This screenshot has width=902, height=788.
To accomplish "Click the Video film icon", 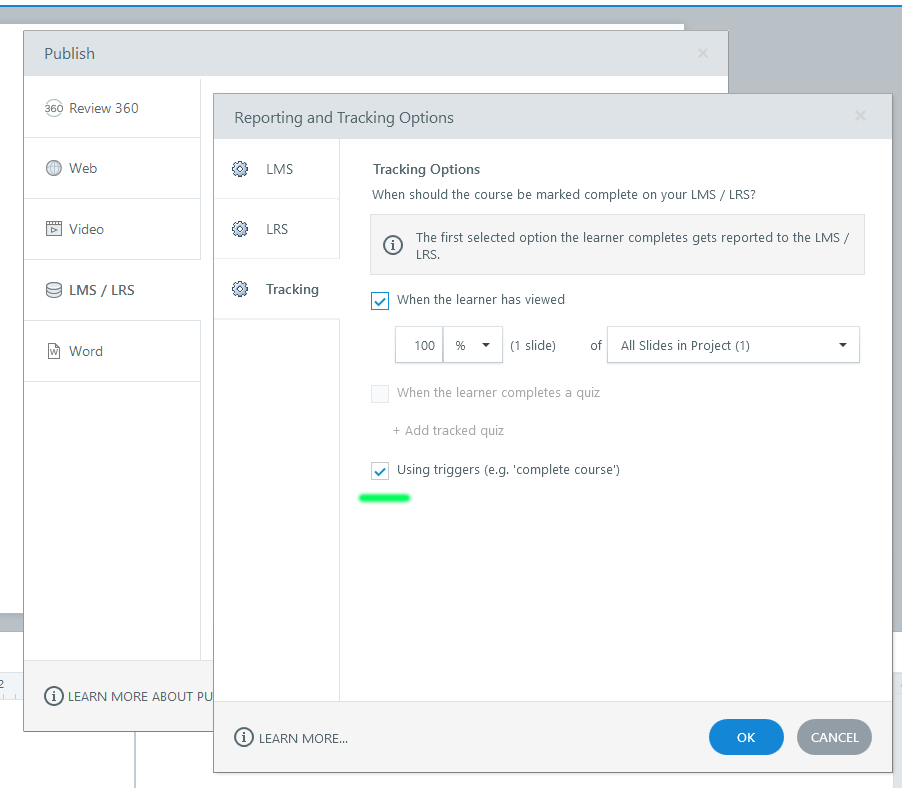I will (x=54, y=229).
